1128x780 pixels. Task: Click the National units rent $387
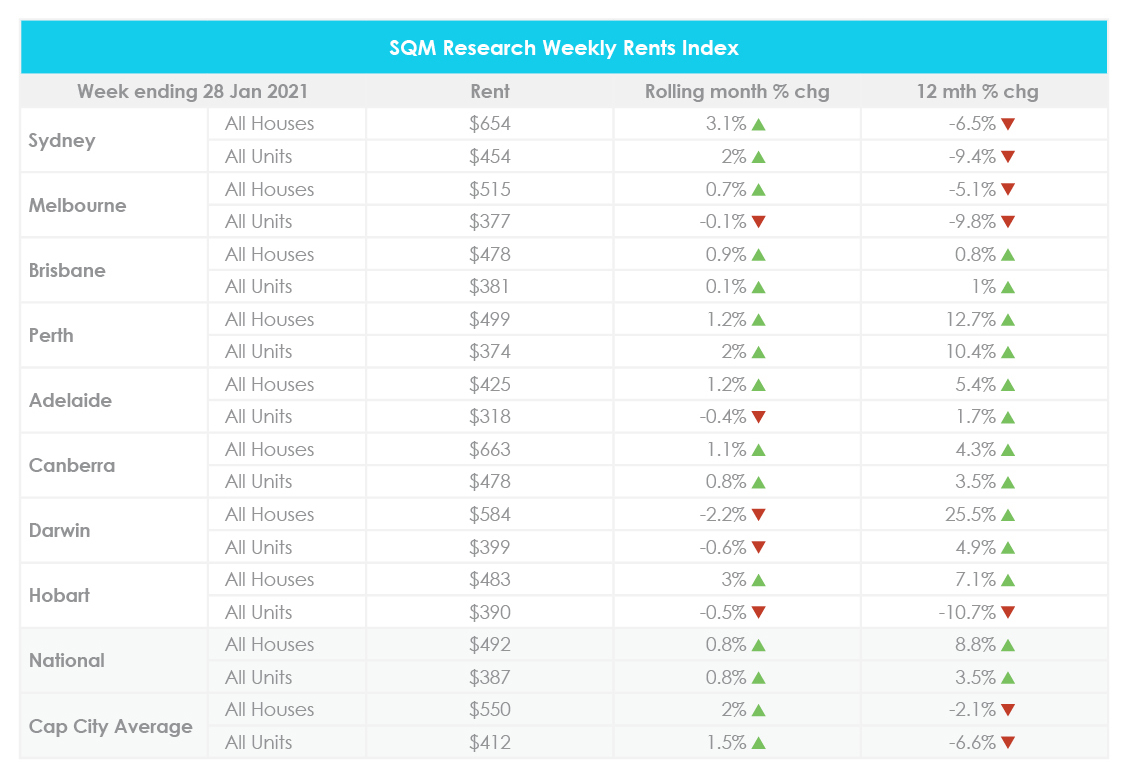tap(490, 678)
